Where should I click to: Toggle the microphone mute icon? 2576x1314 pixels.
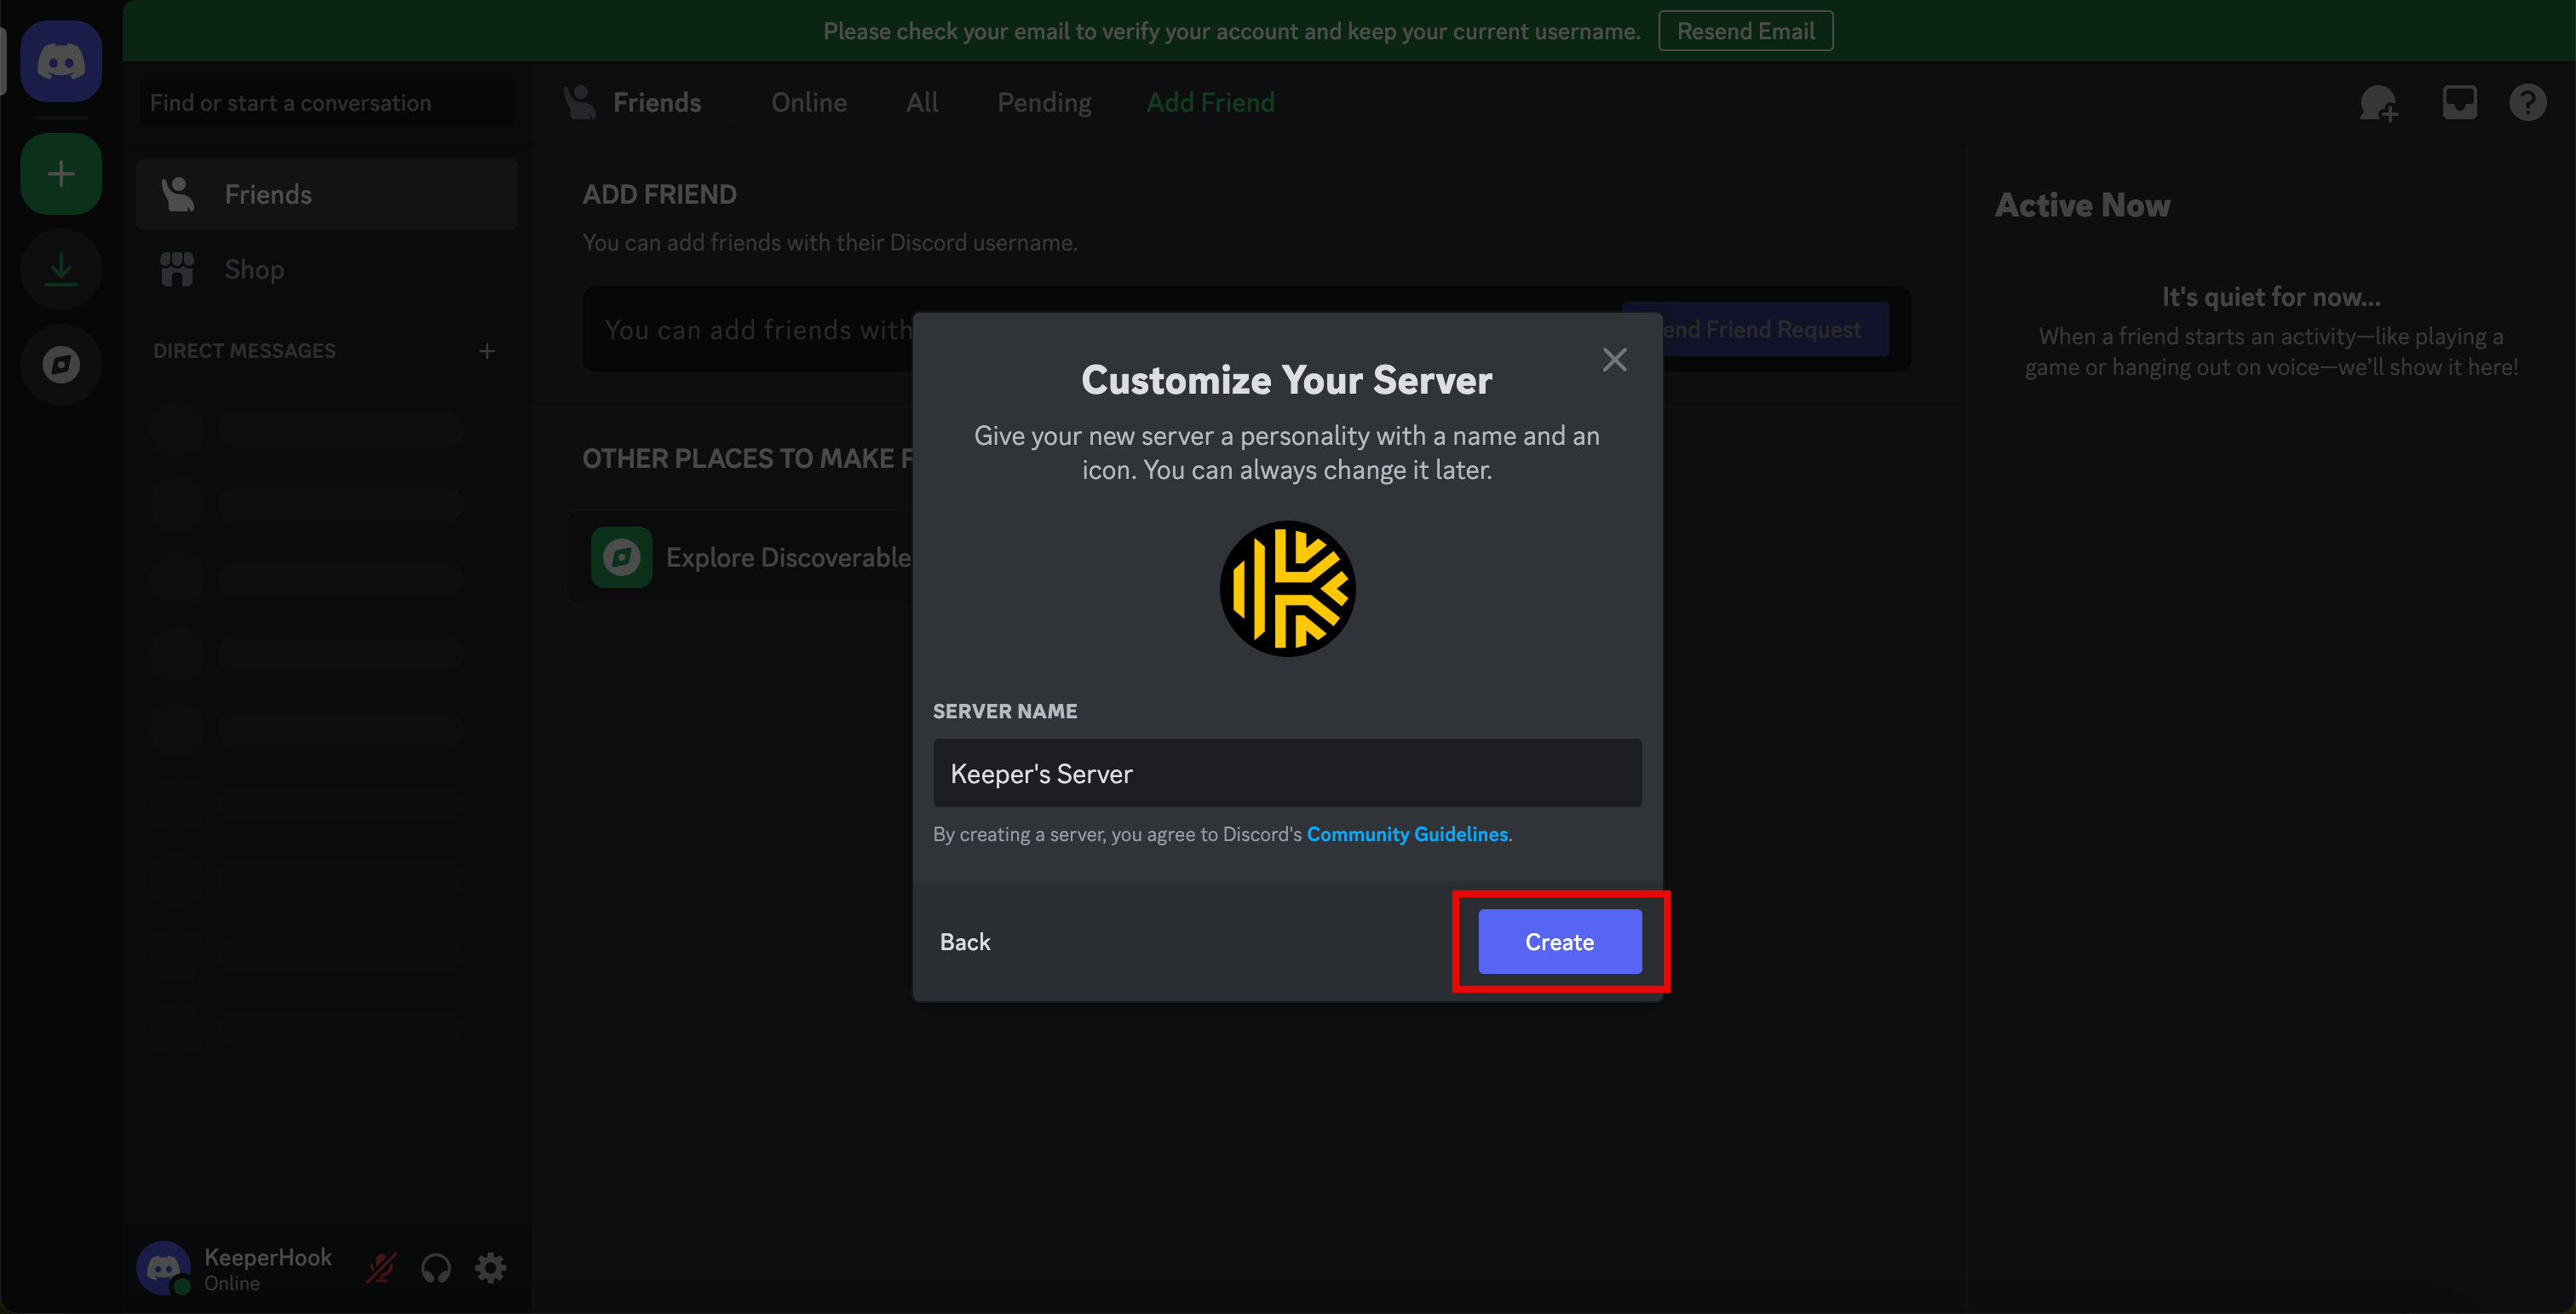(381, 1268)
